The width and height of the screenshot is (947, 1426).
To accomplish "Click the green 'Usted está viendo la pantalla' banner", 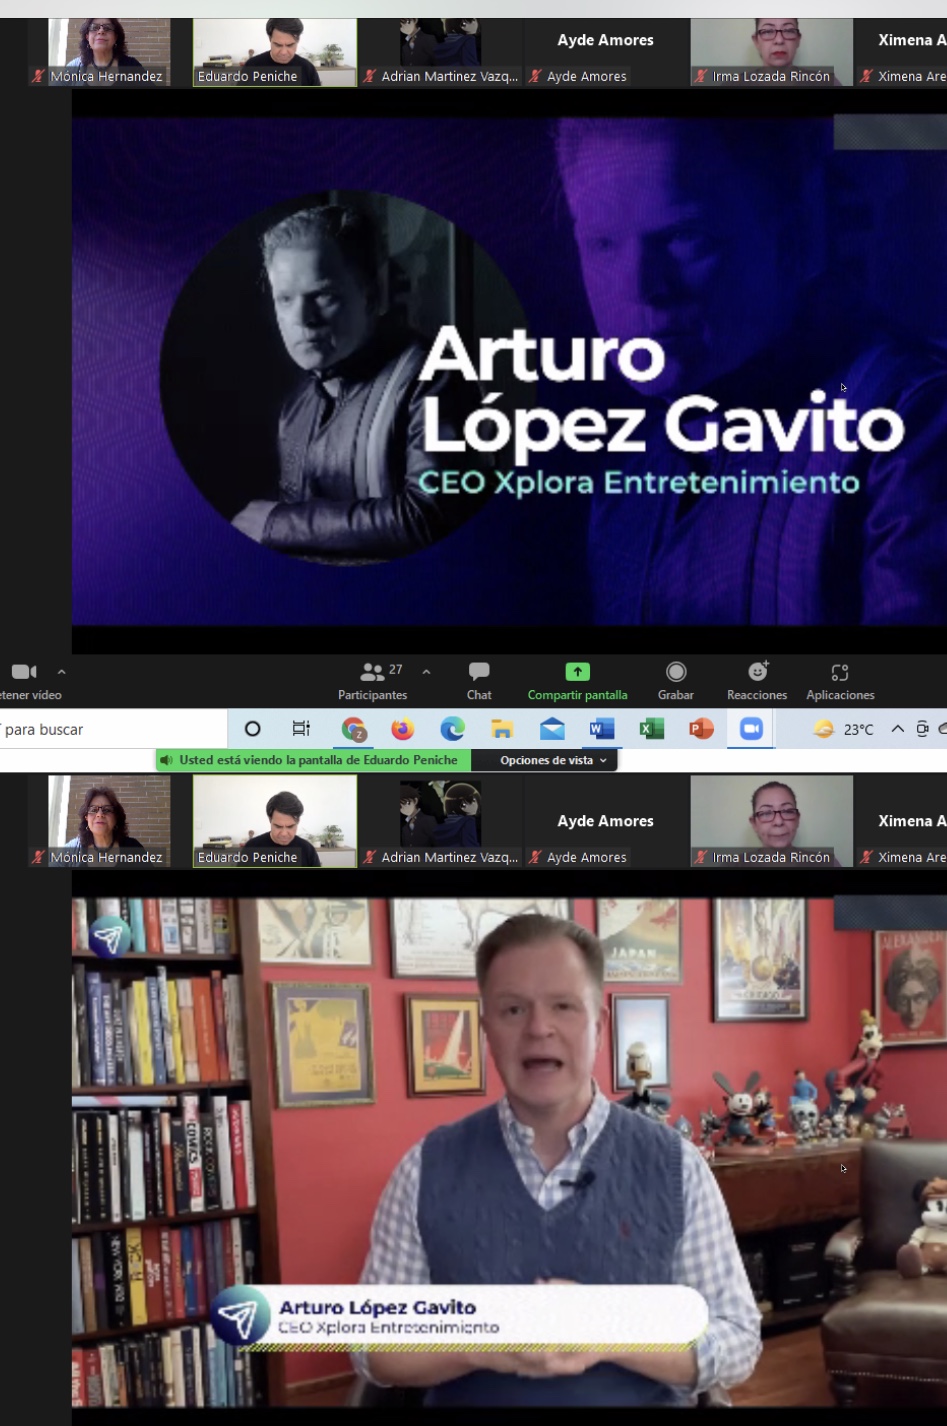I will (313, 760).
